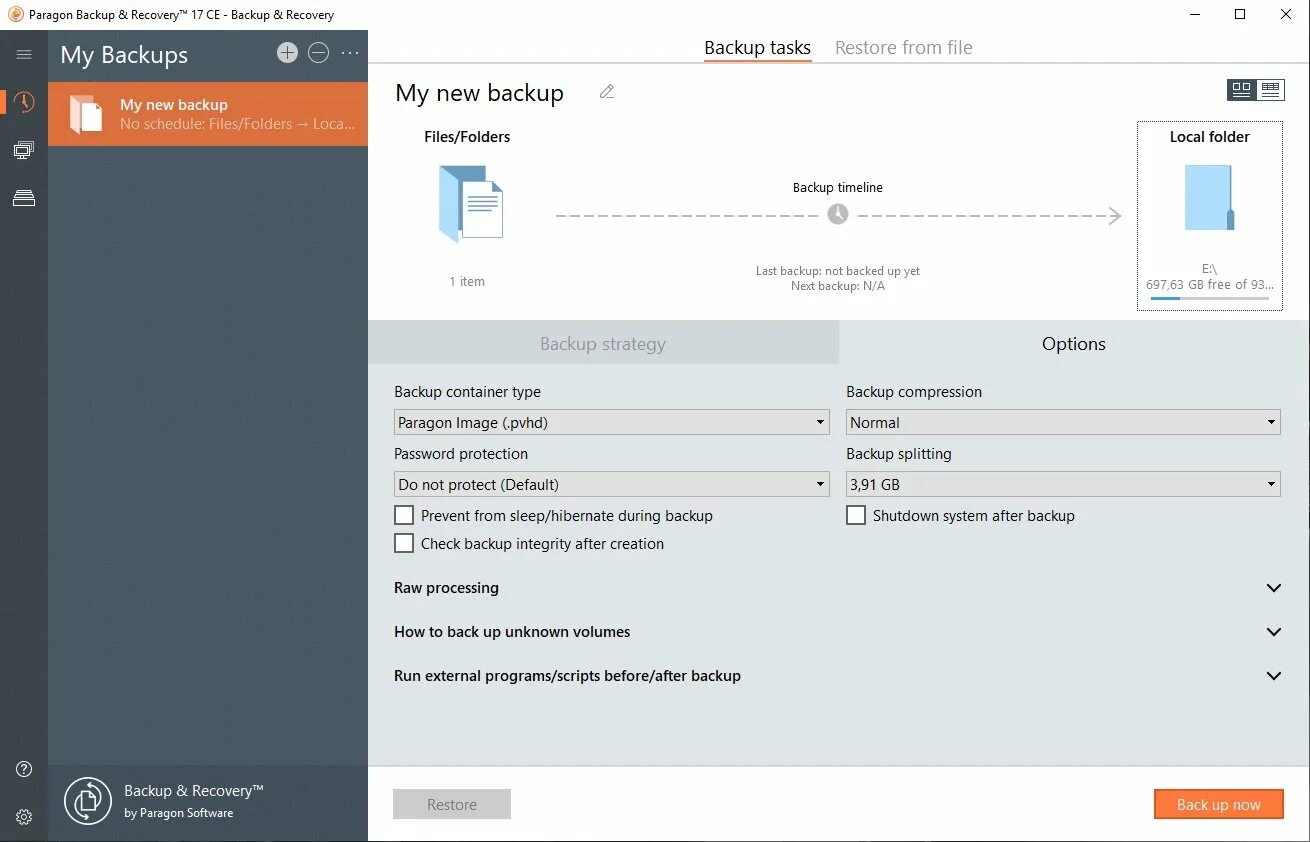1310x842 pixels.
Task: Click the Local folder destination icon
Action: pos(1210,198)
